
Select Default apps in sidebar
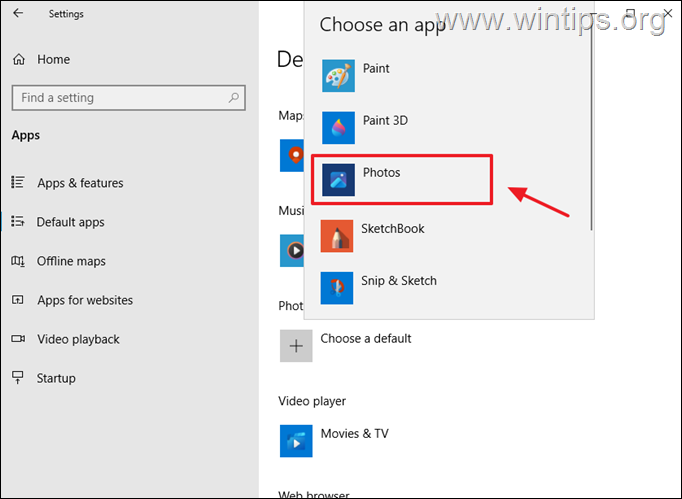click(70, 222)
